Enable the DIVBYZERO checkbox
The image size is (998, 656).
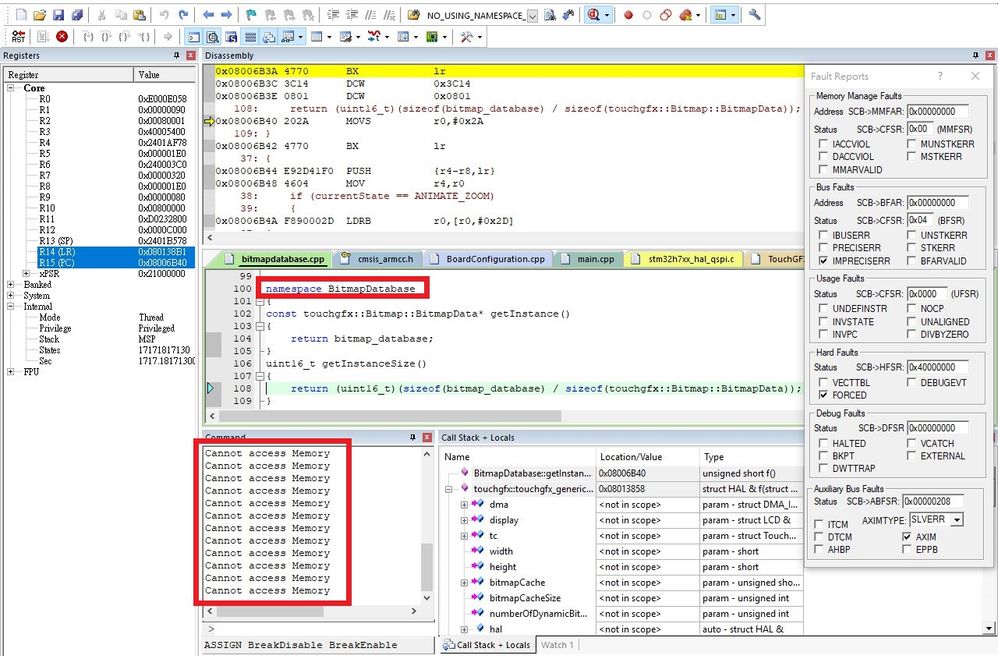[x=911, y=334]
